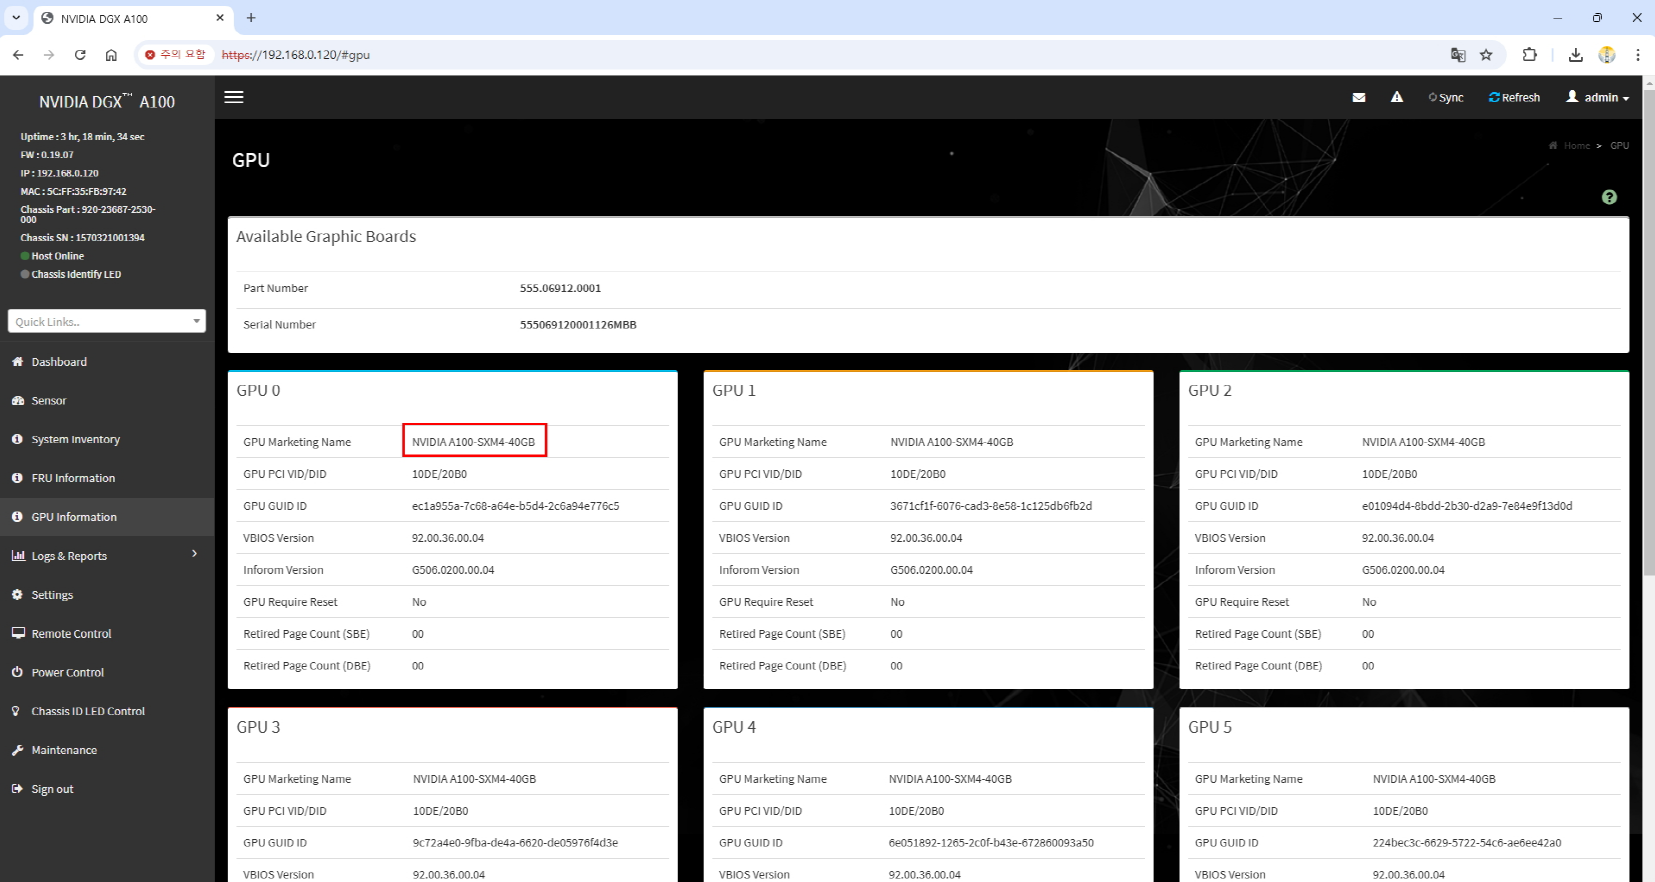Open the browser extensions puzzle icon

1529,55
